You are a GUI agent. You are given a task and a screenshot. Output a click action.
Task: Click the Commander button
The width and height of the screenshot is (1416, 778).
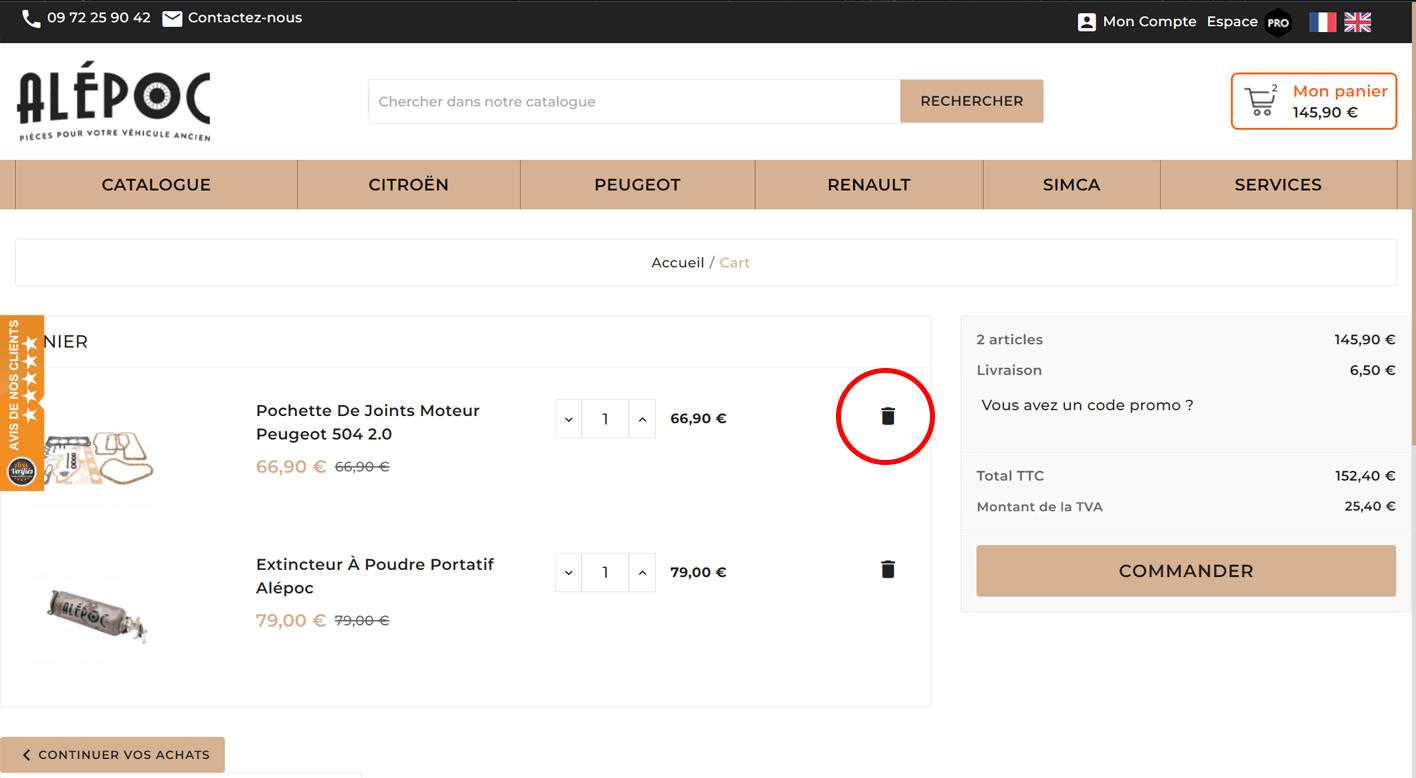point(1185,571)
